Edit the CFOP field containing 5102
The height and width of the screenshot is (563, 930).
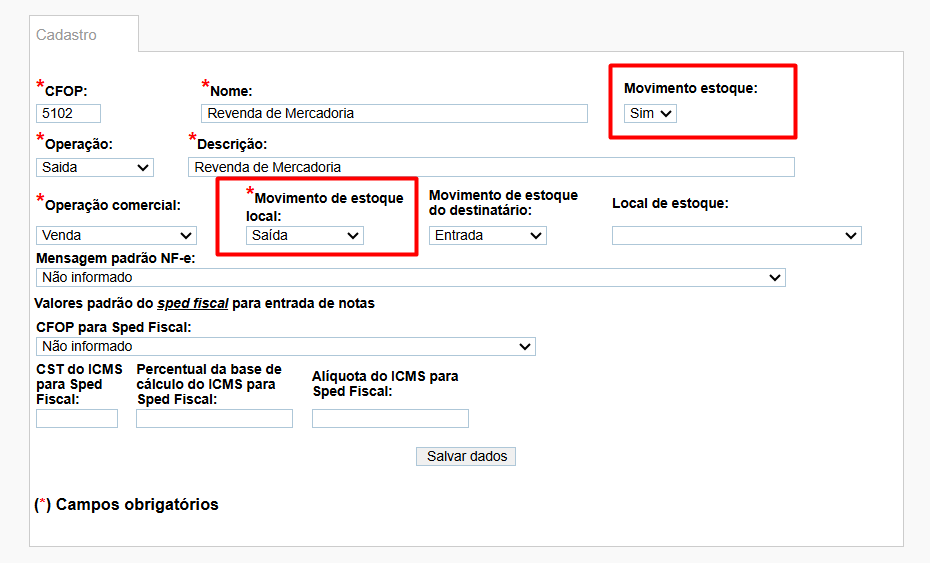68,113
